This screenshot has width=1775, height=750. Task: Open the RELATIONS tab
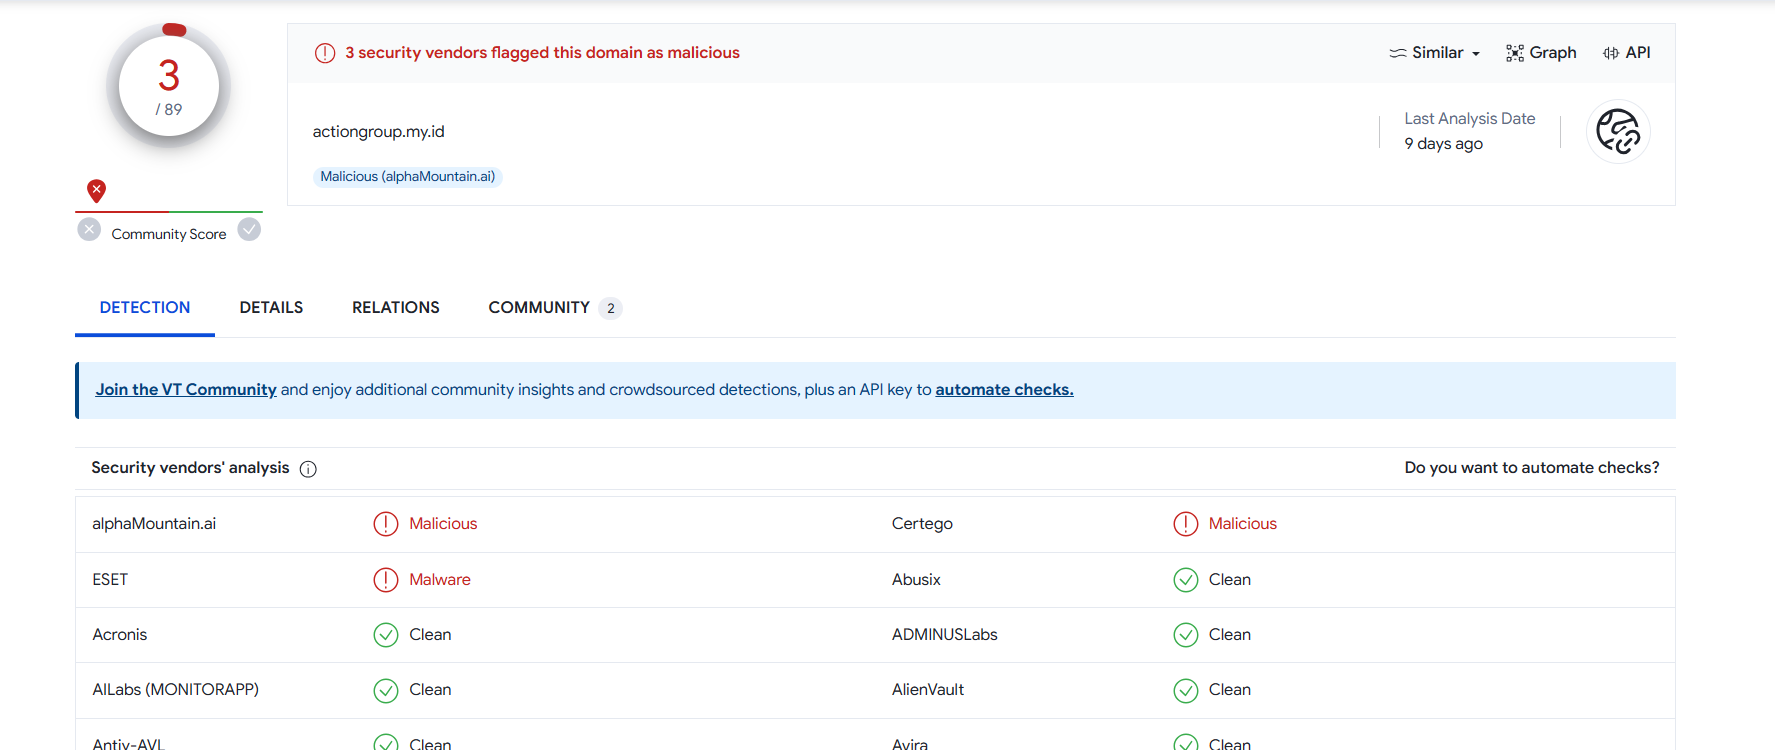coord(395,308)
